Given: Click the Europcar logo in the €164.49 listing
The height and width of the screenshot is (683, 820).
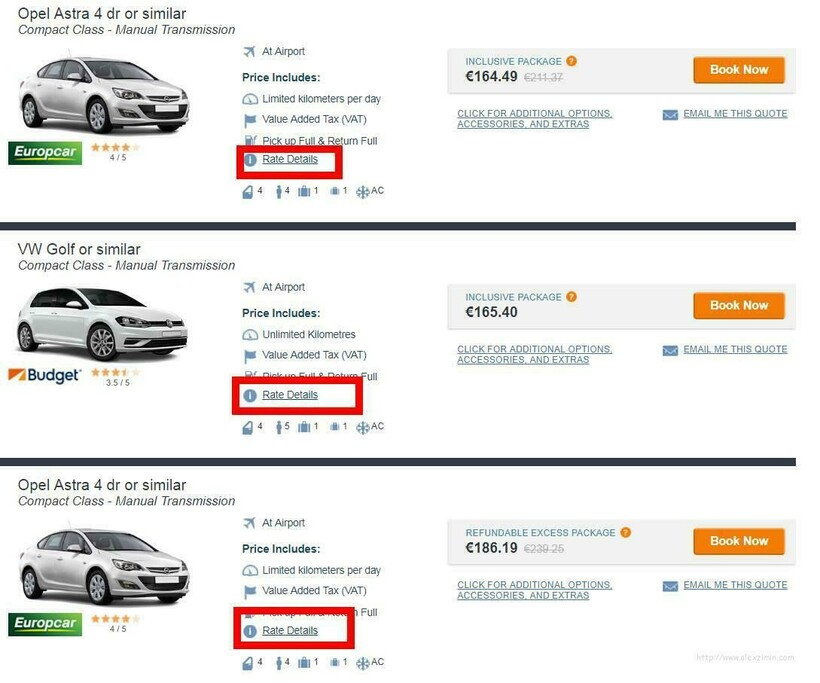Looking at the screenshot, I should point(45,153).
